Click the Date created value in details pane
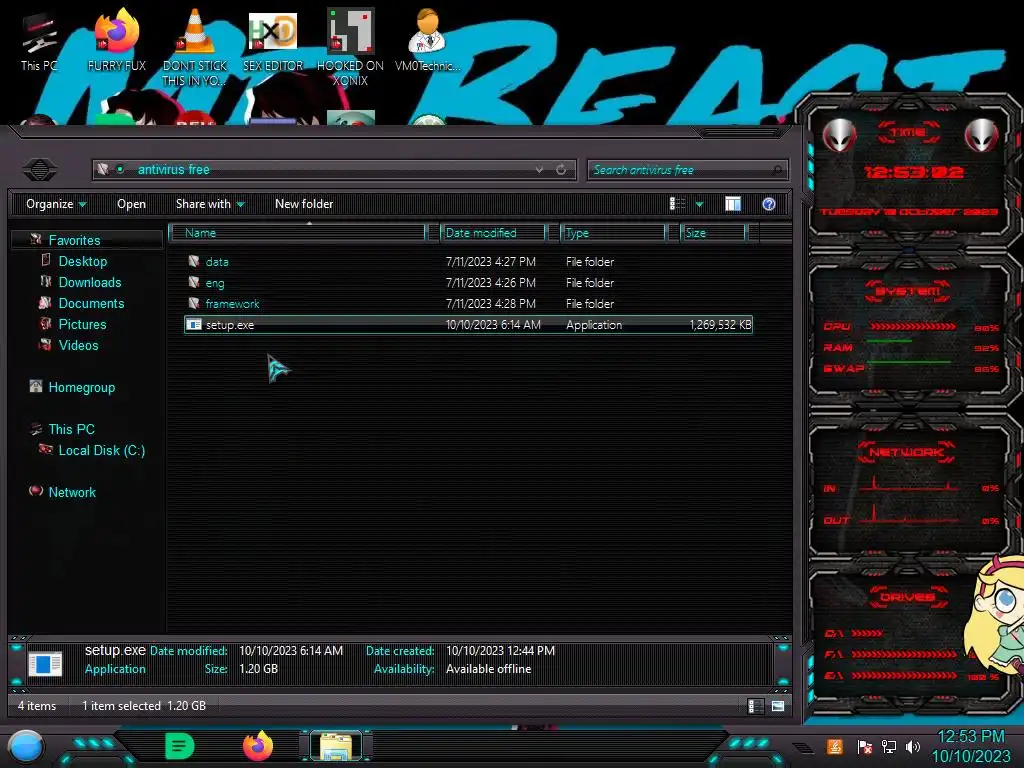This screenshot has height=768, width=1024. [500, 650]
